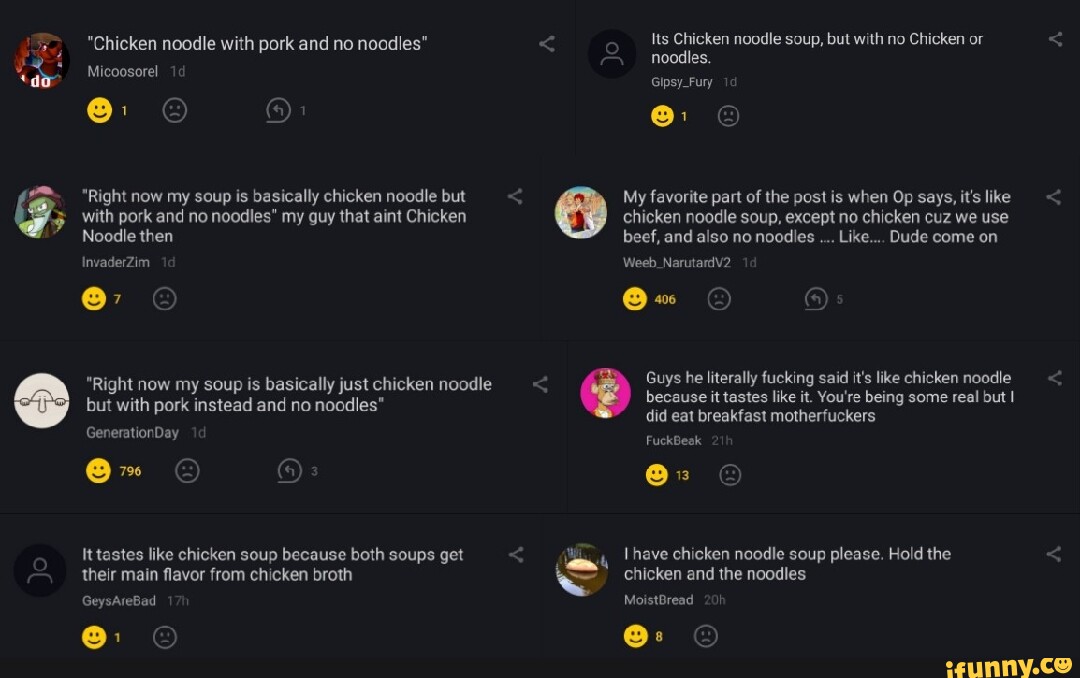Like InvaderZim's comment with smiley
This screenshot has height=678, width=1080.
click(x=94, y=298)
